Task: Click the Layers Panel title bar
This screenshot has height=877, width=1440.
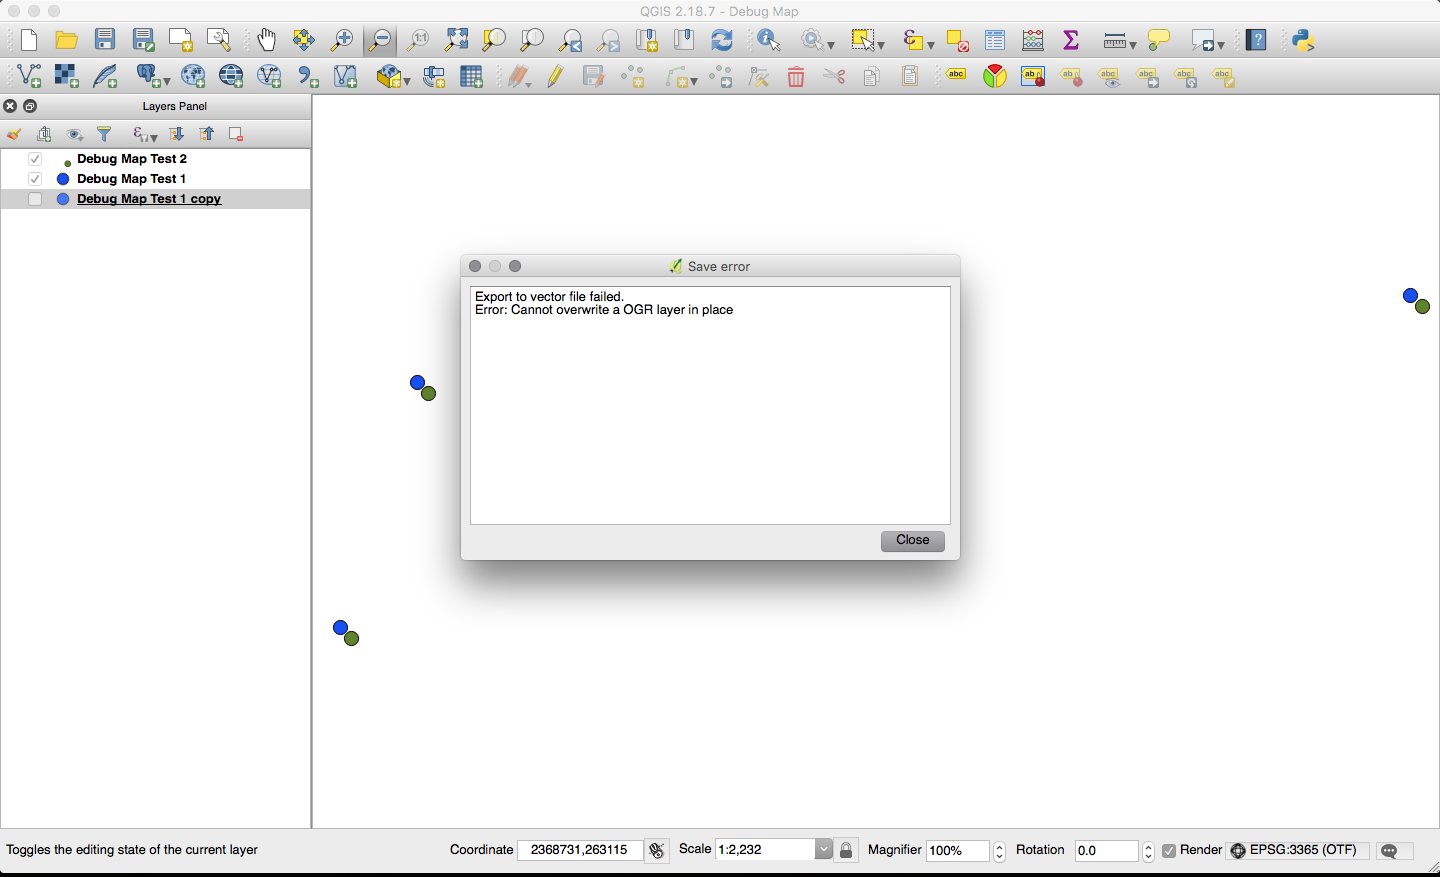Action: pyautogui.click(x=174, y=106)
